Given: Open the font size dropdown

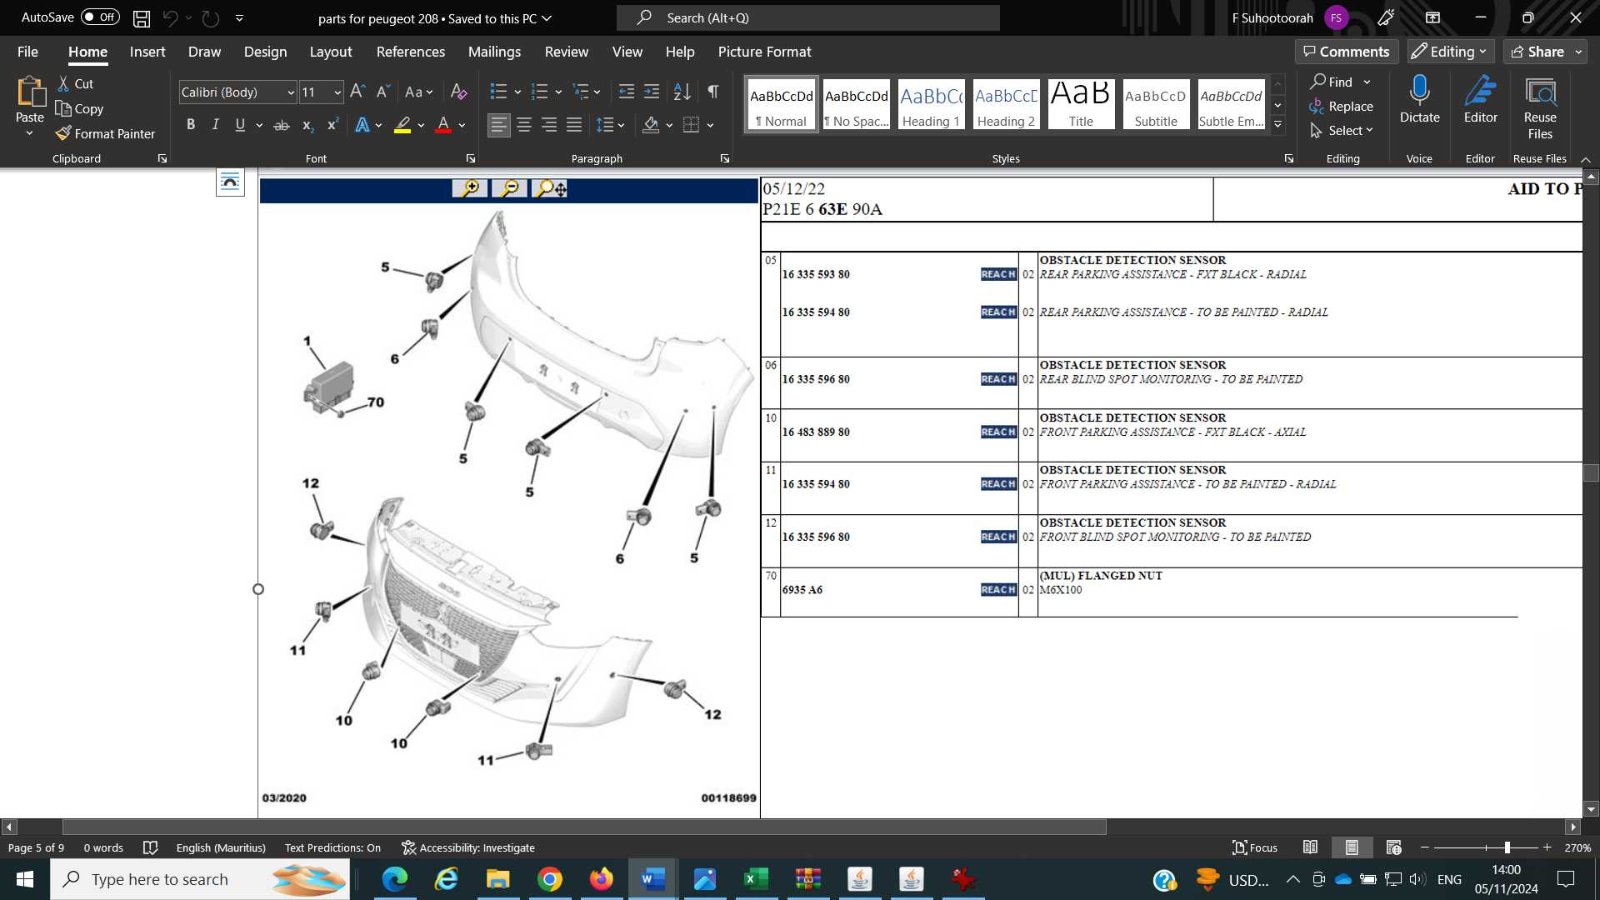Looking at the screenshot, I should 338,92.
